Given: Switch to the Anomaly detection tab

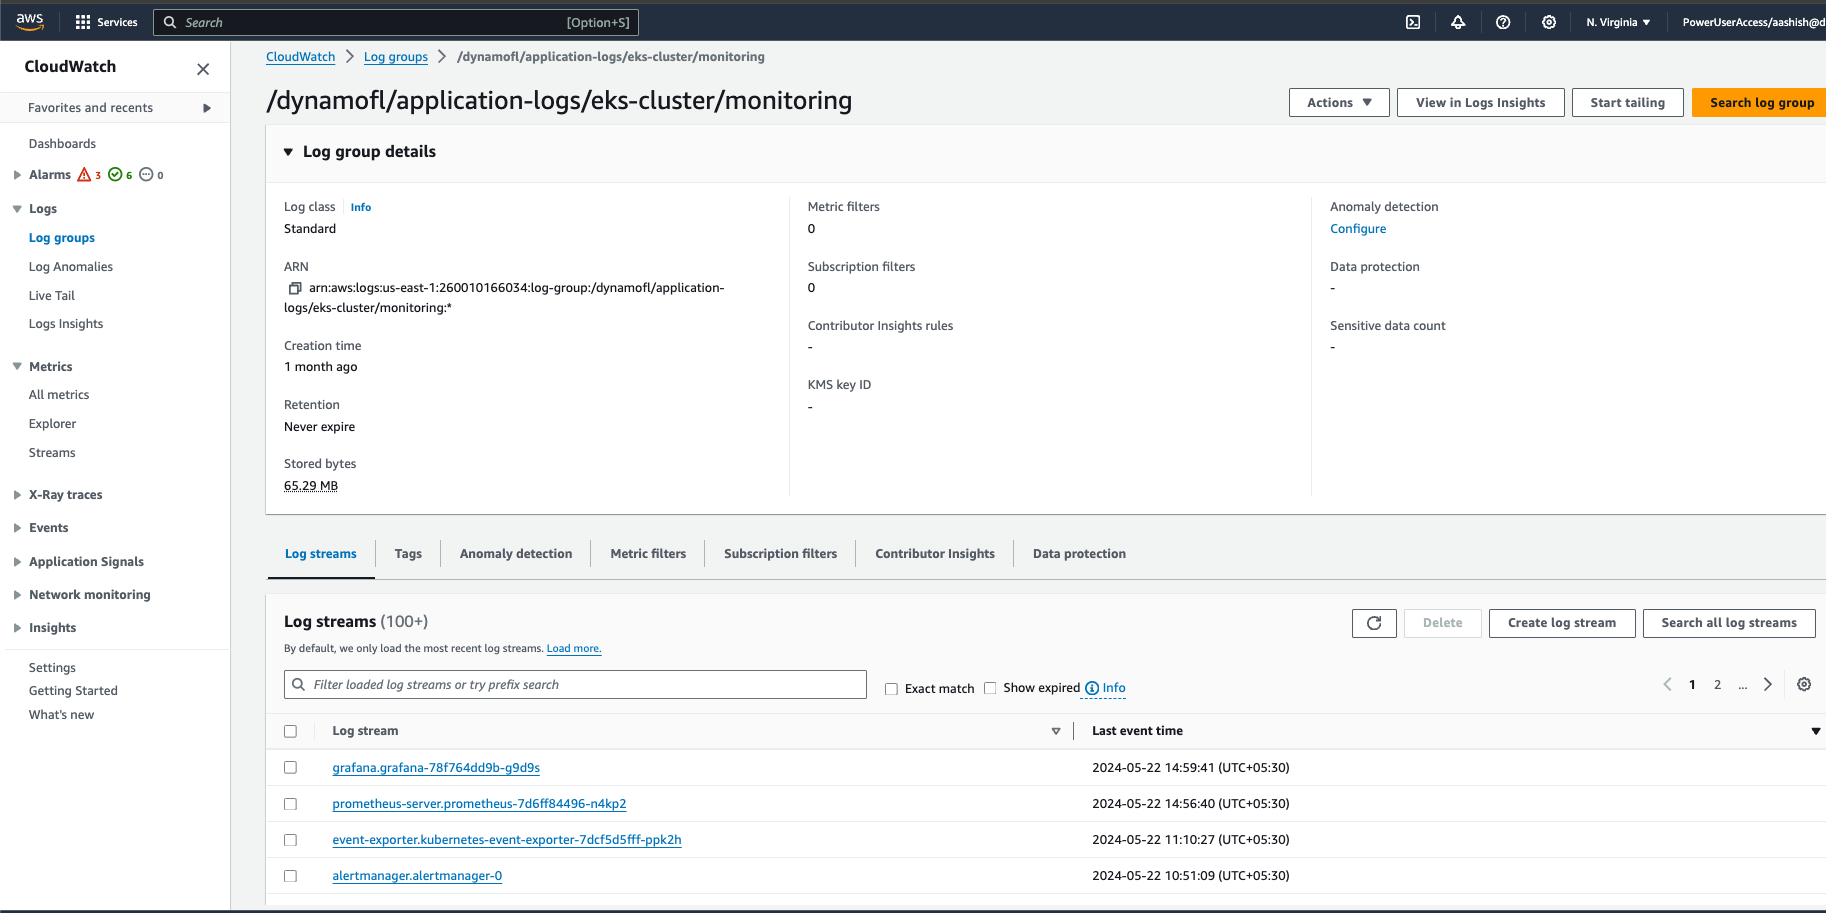Looking at the screenshot, I should (x=516, y=554).
